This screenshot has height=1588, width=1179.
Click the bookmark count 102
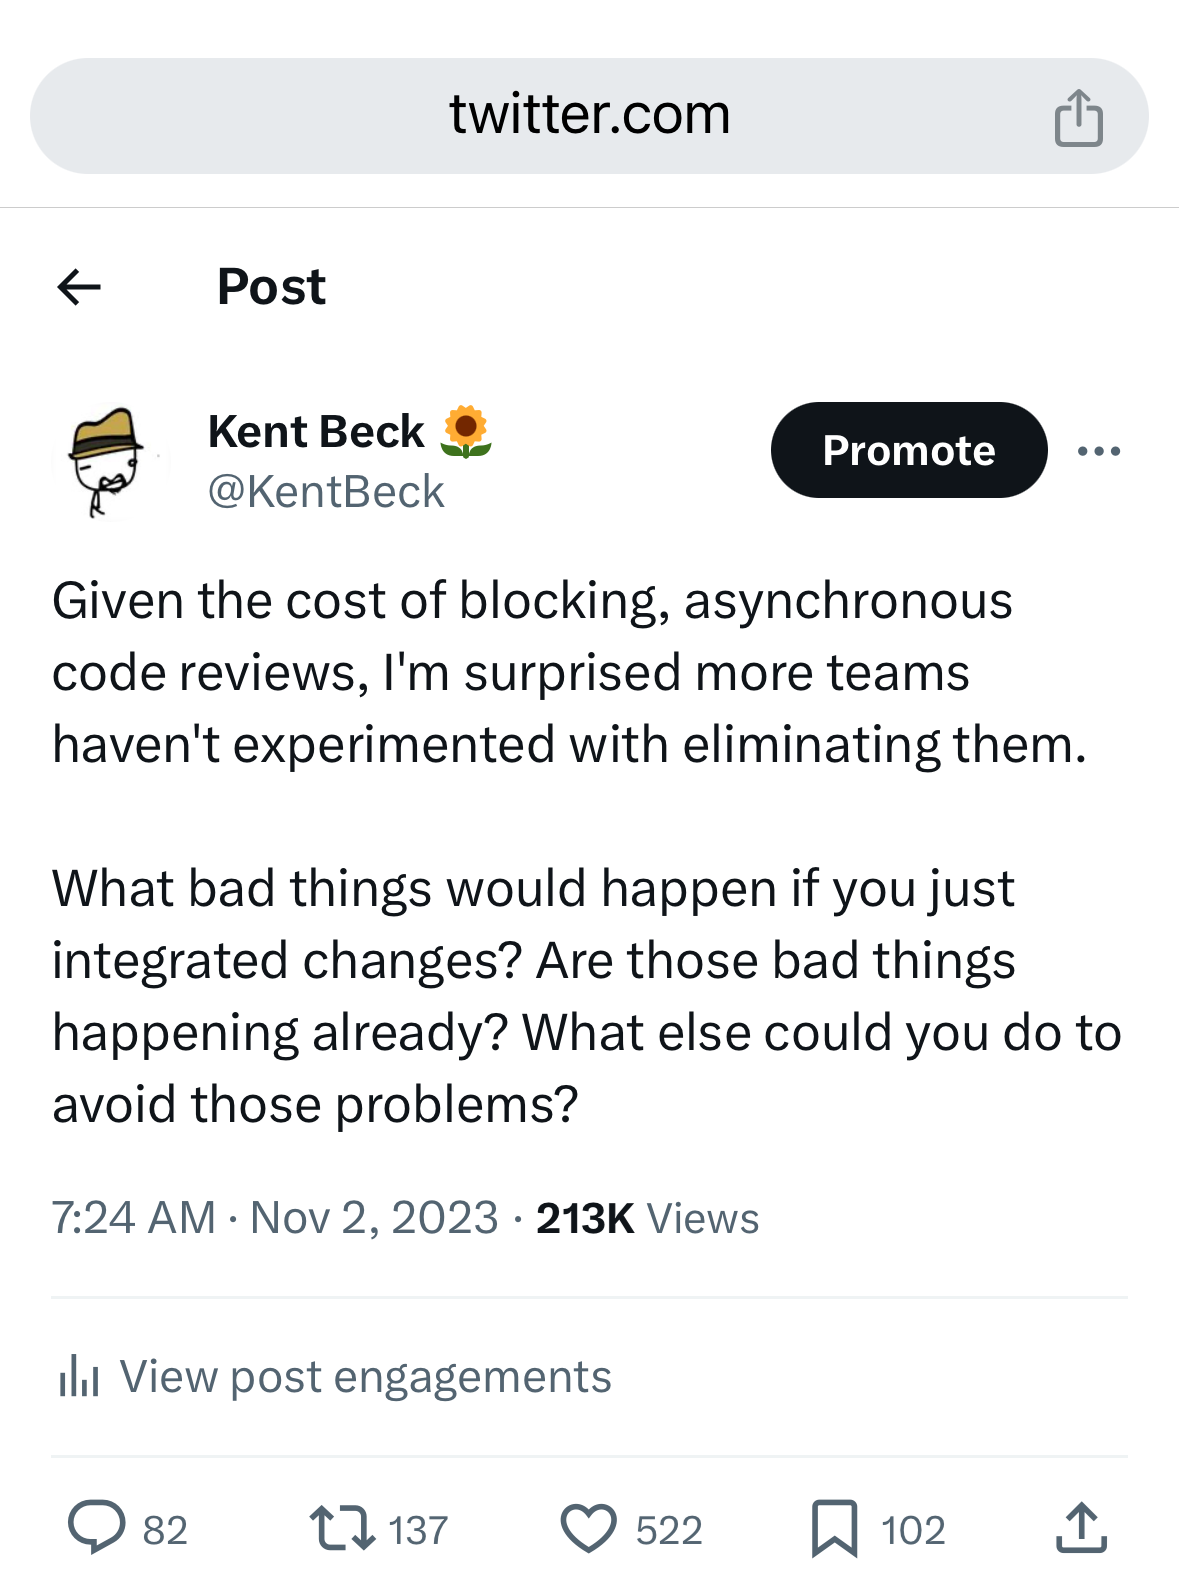(x=912, y=1528)
